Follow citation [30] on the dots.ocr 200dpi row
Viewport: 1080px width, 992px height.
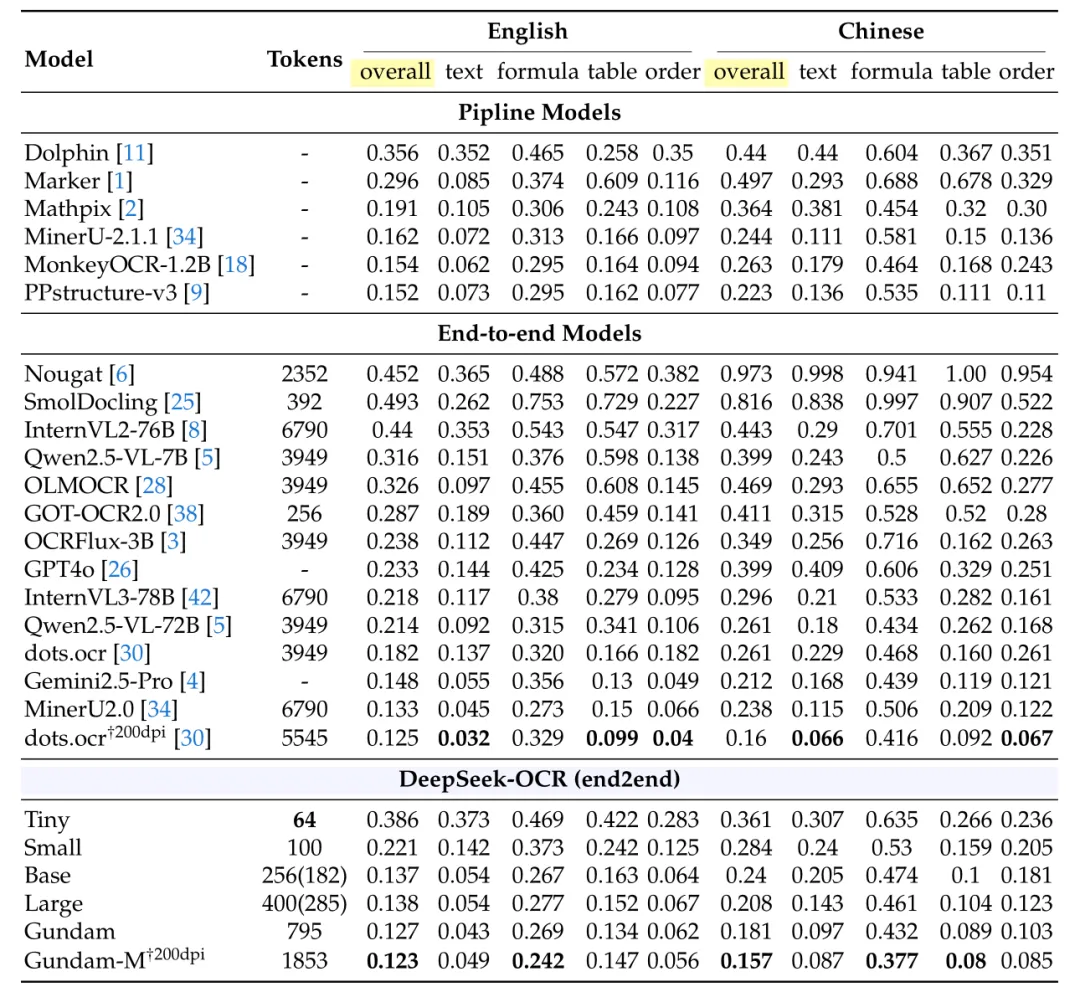click(192, 738)
